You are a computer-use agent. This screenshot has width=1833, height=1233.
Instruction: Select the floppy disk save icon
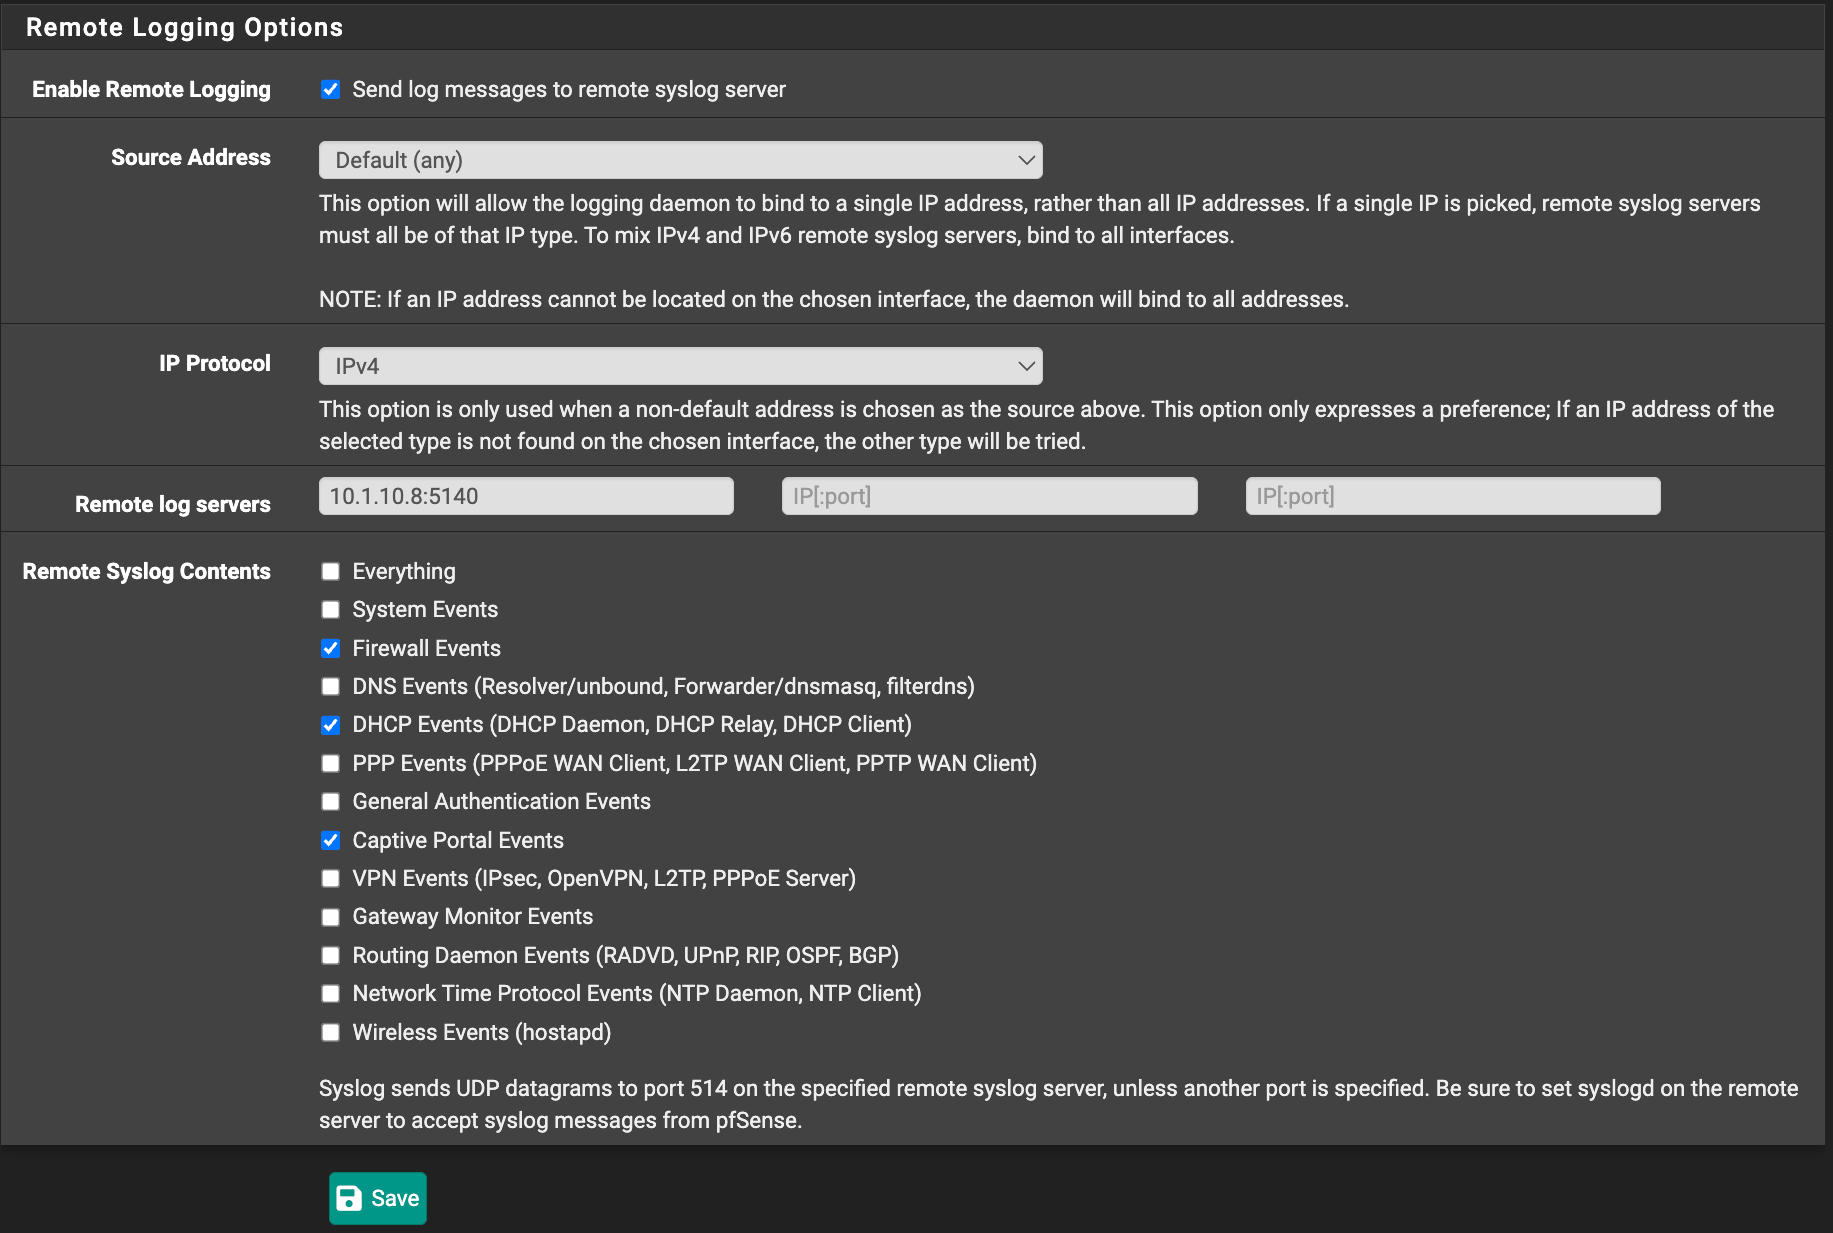coord(348,1198)
